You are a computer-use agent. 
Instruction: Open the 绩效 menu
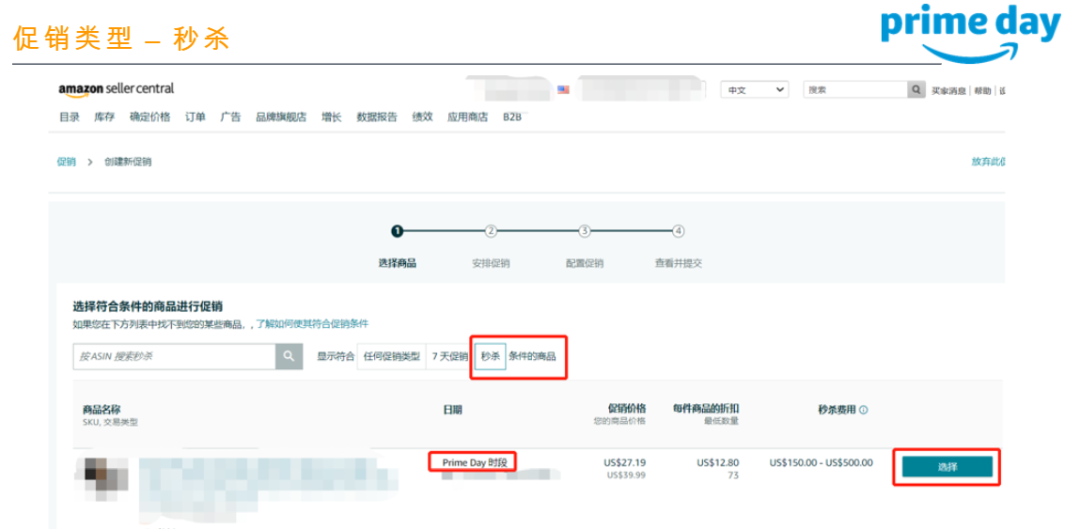pyautogui.click(x=422, y=117)
